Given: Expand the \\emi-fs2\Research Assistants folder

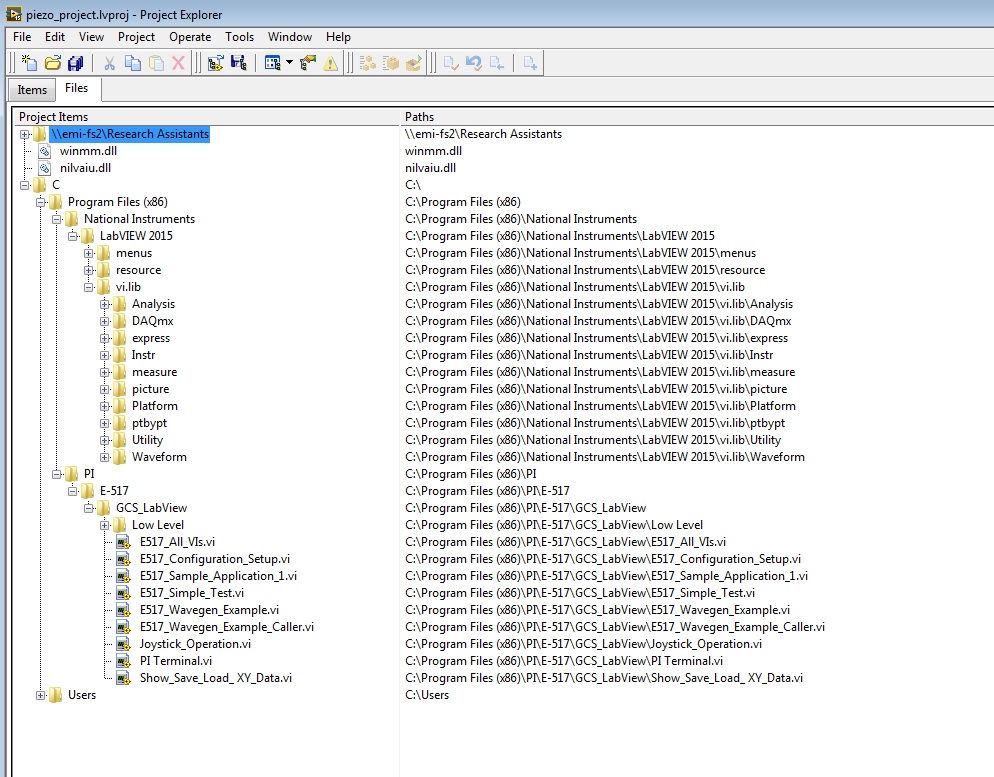Looking at the screenshot, I should click(x=25, y=134).
